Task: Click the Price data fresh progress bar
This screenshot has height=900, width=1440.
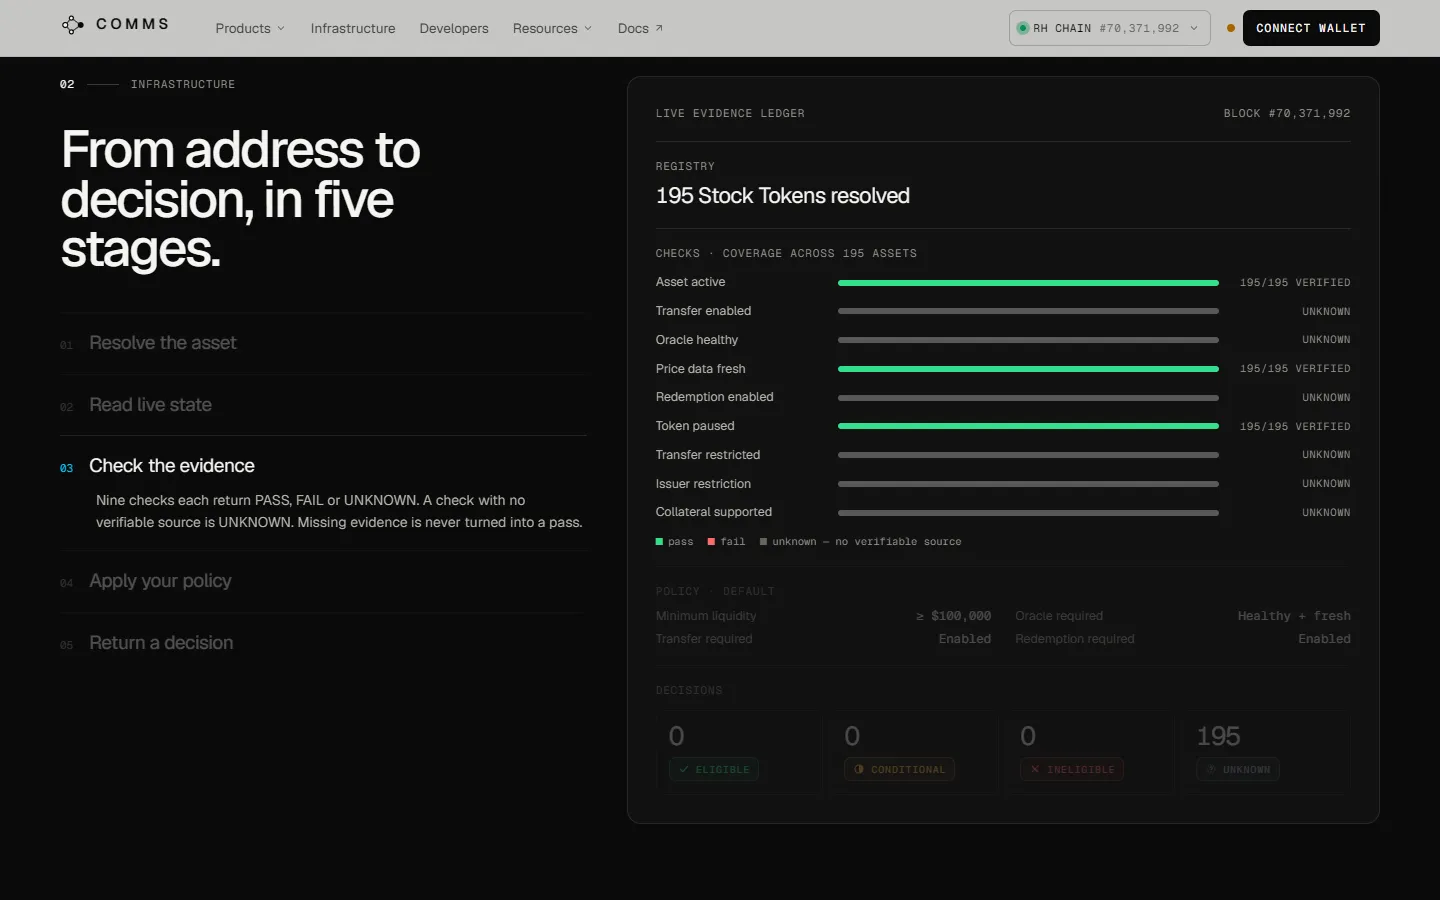Action: [1028, 369]
